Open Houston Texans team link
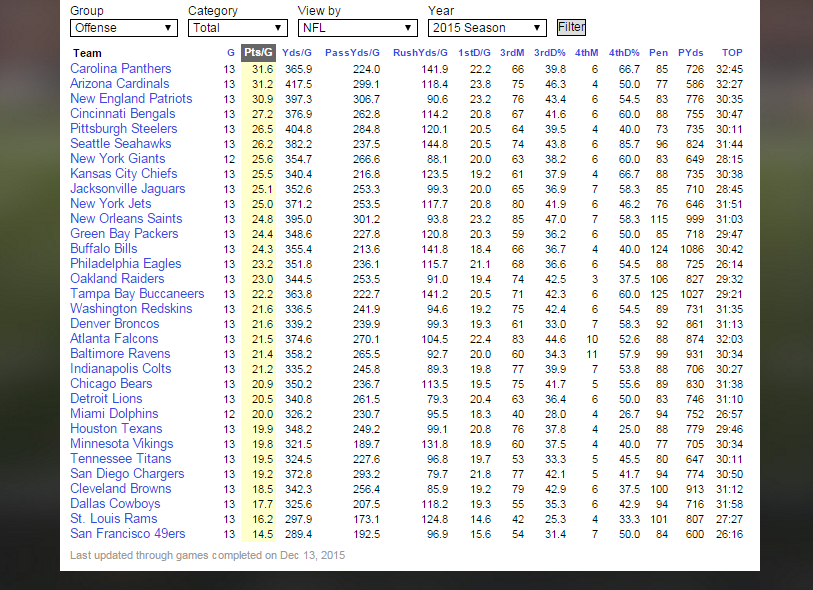Viewport: 813px width, 590px height. [116, 429]
